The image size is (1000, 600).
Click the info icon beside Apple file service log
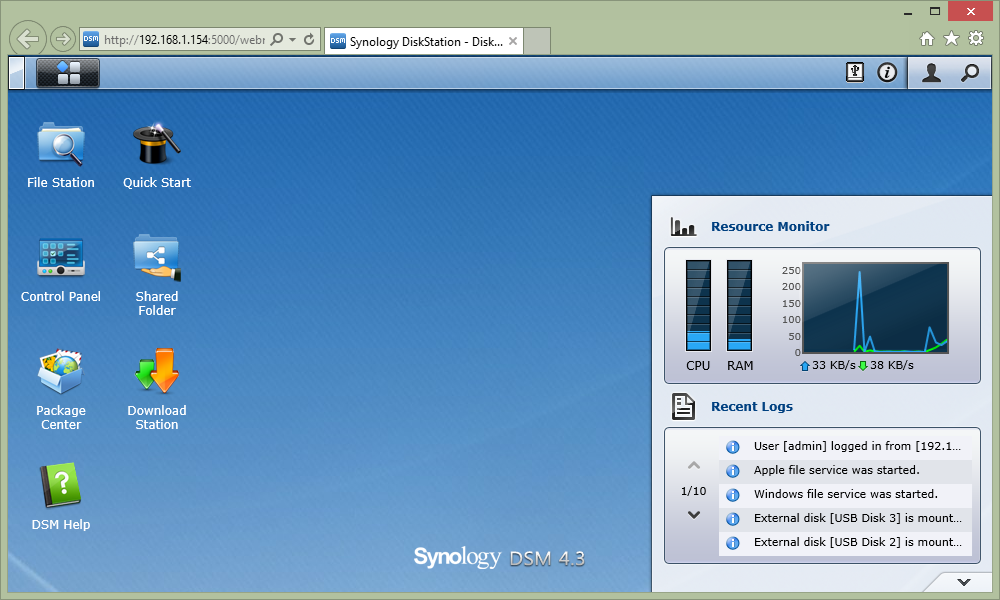733,471
